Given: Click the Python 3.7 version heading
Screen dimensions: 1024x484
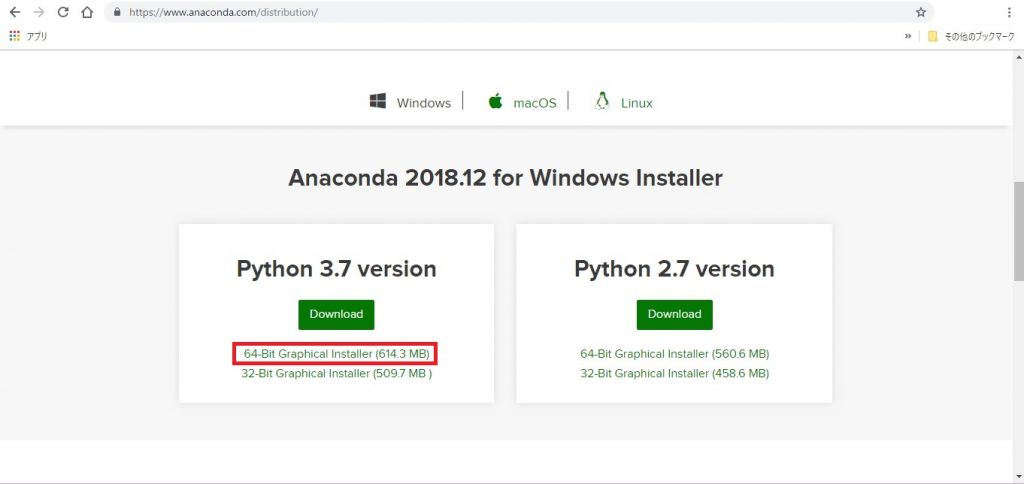Looking at the screenshot, I should (336, 269).
